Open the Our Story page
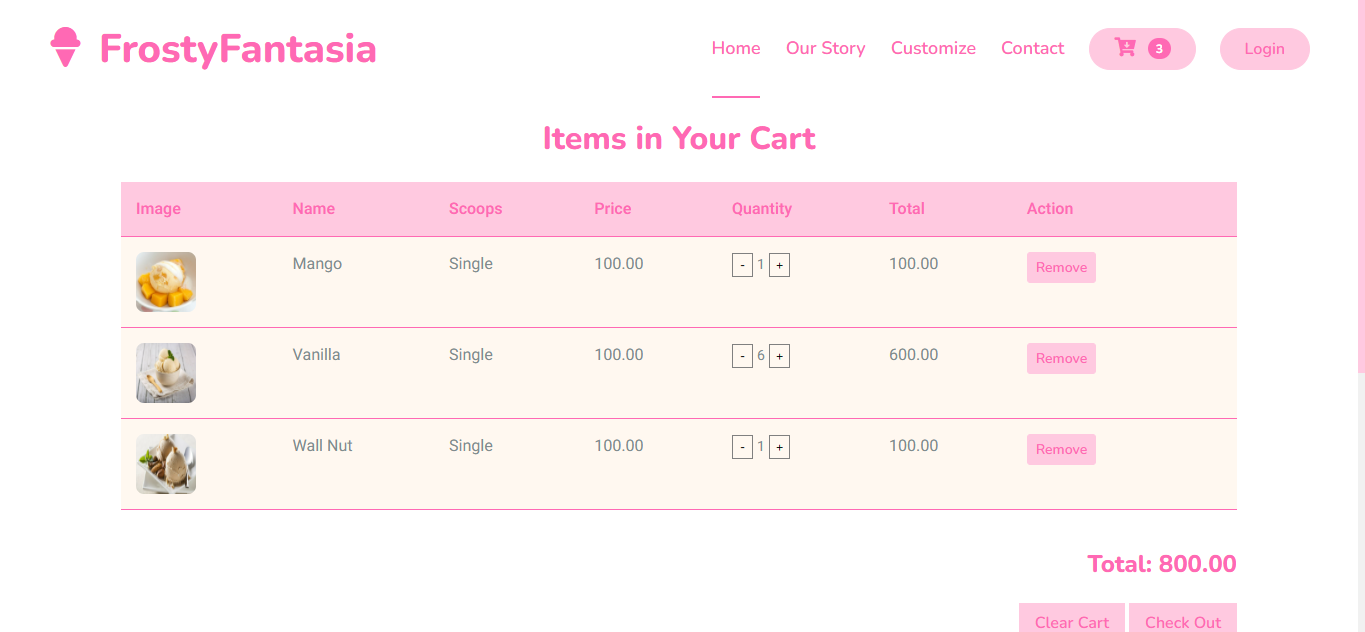Viewport: 1365px width, 632px height. [825, 48]
